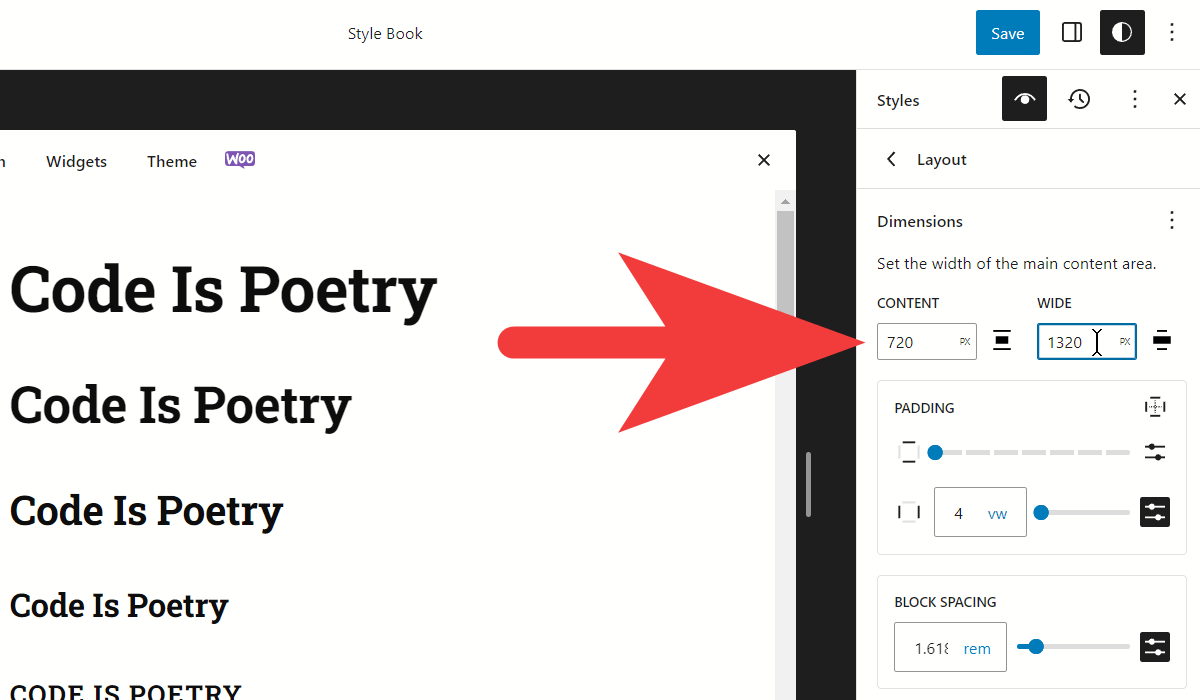Click the WooCommerce logo tab
Screen dimensions: 1200x700
tap(240, 160)
